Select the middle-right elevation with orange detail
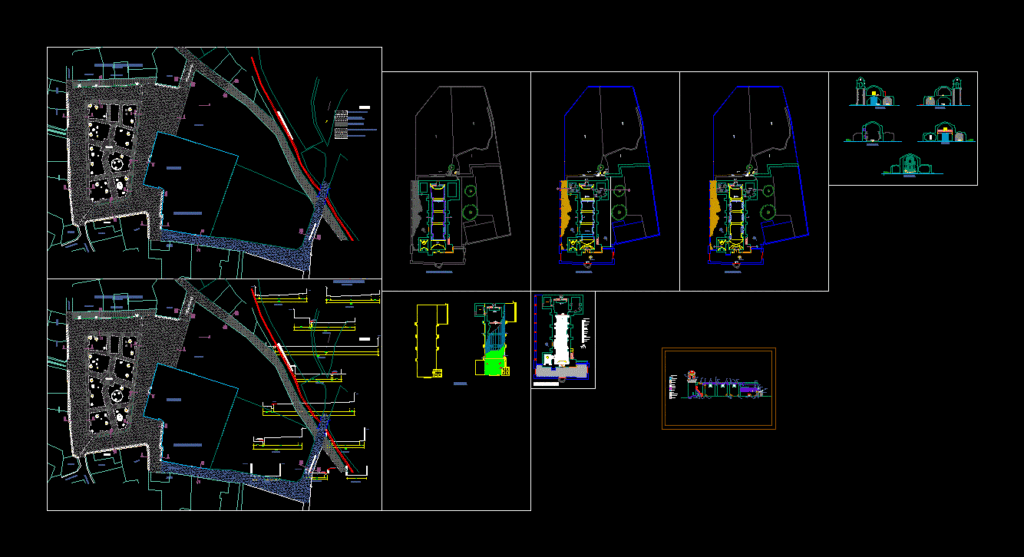 (944, 133)
